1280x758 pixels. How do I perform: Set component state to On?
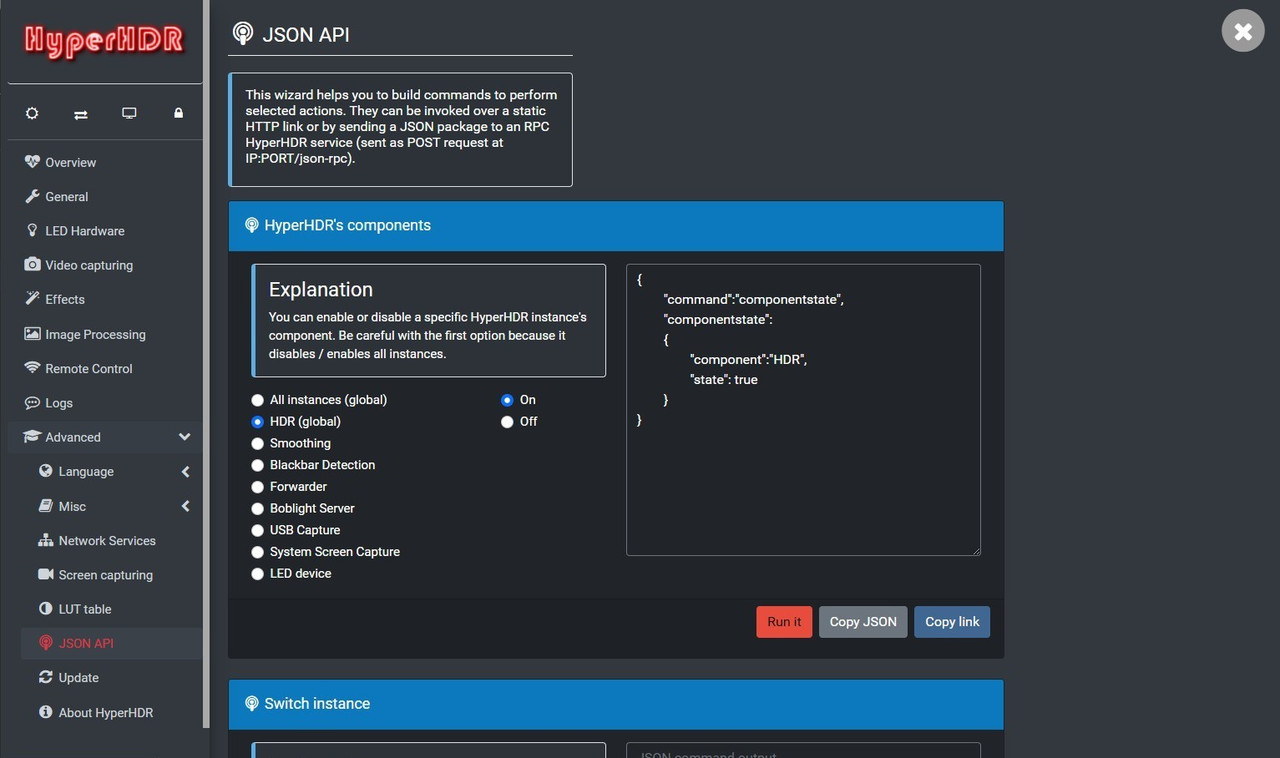(507, 400)
